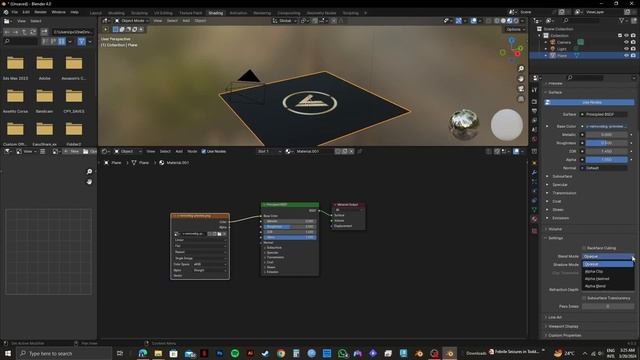The width and height of the screenshot is (640, 360).
Task: Click the outliner filter funnel icon
Action: (x=621, y=20)
